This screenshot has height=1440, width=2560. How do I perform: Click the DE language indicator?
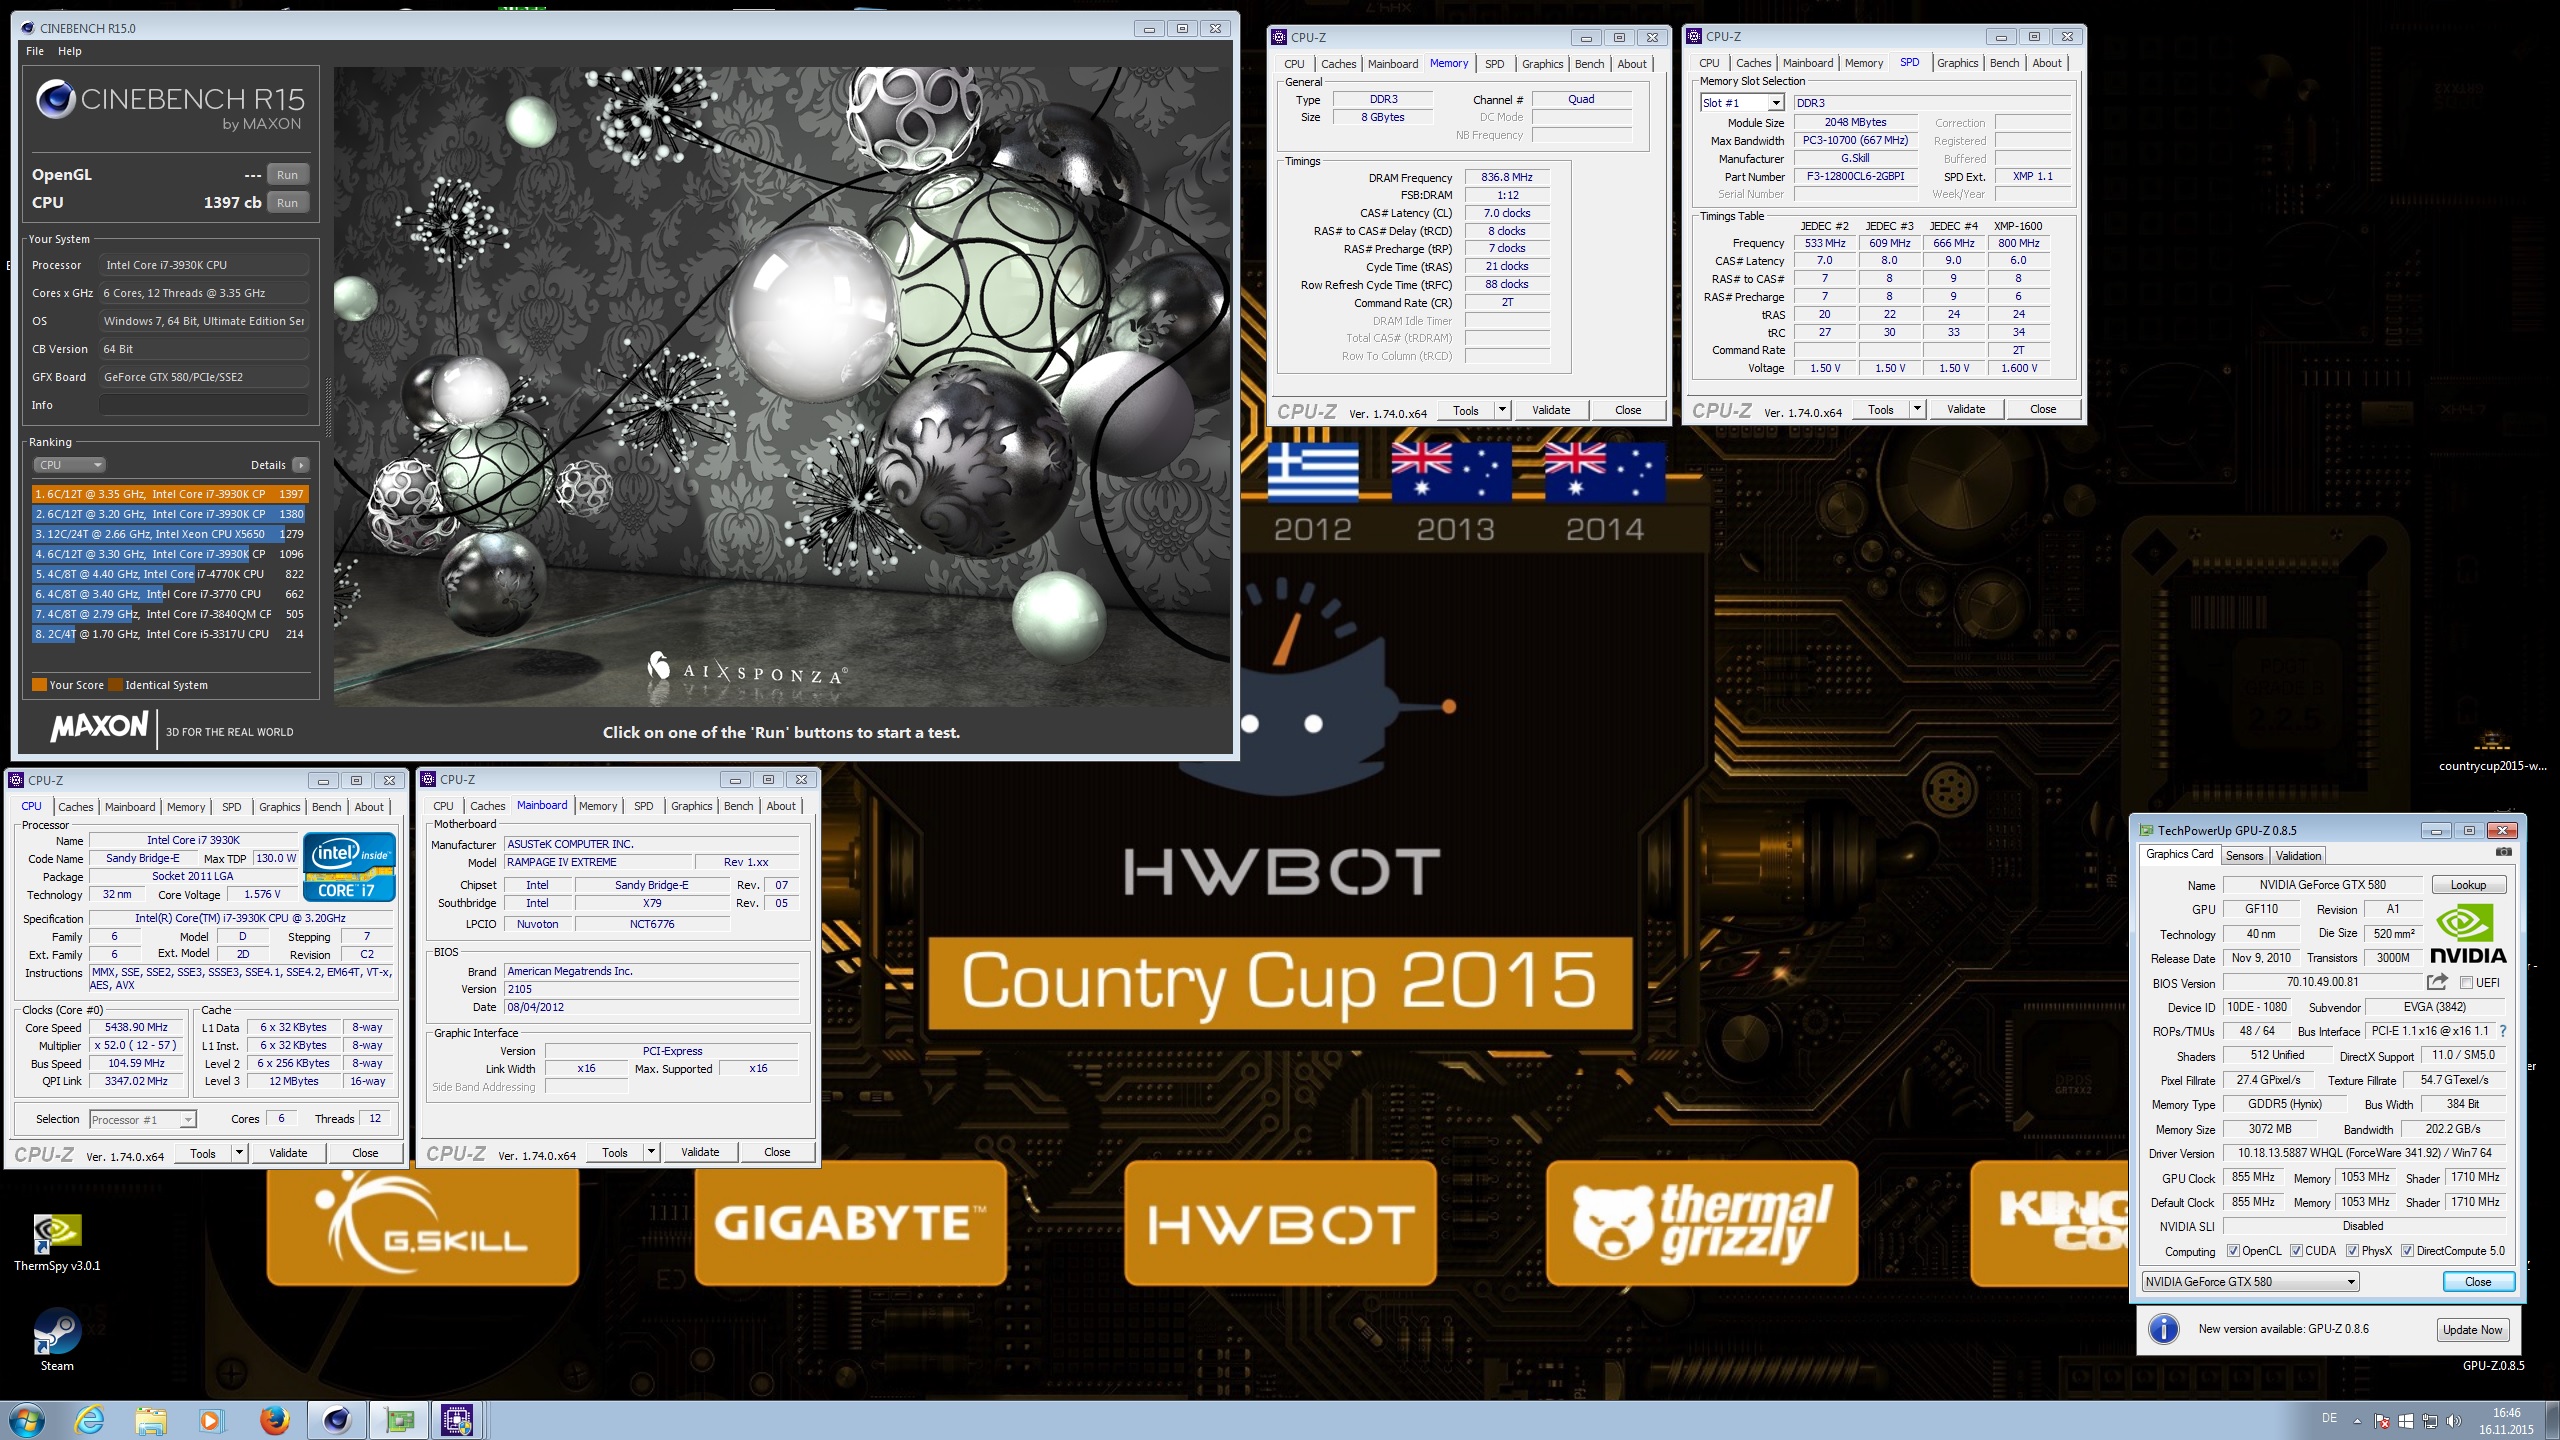pos(2329,1418)
